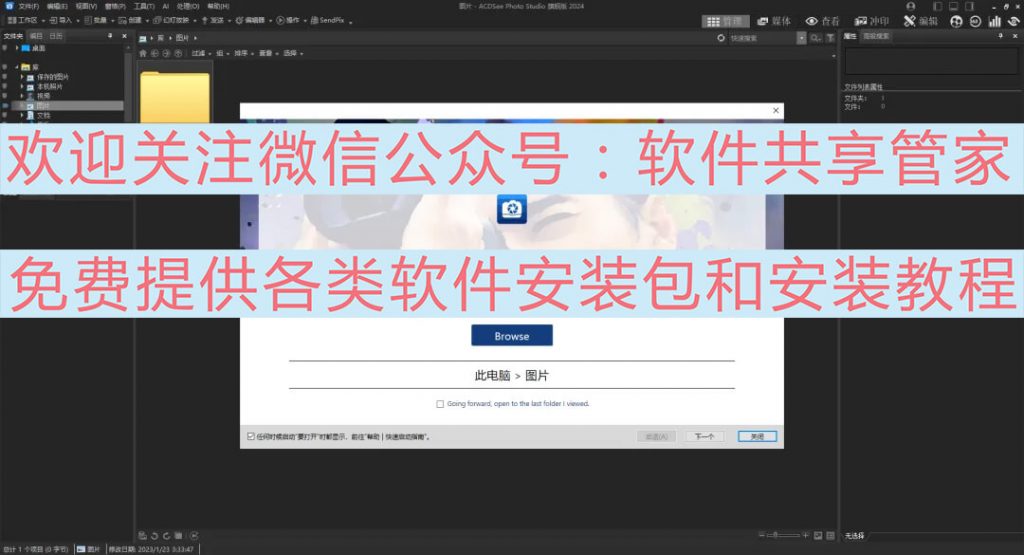
Task: Click the refresh icon beside quick search
Action: pos(721,38)
